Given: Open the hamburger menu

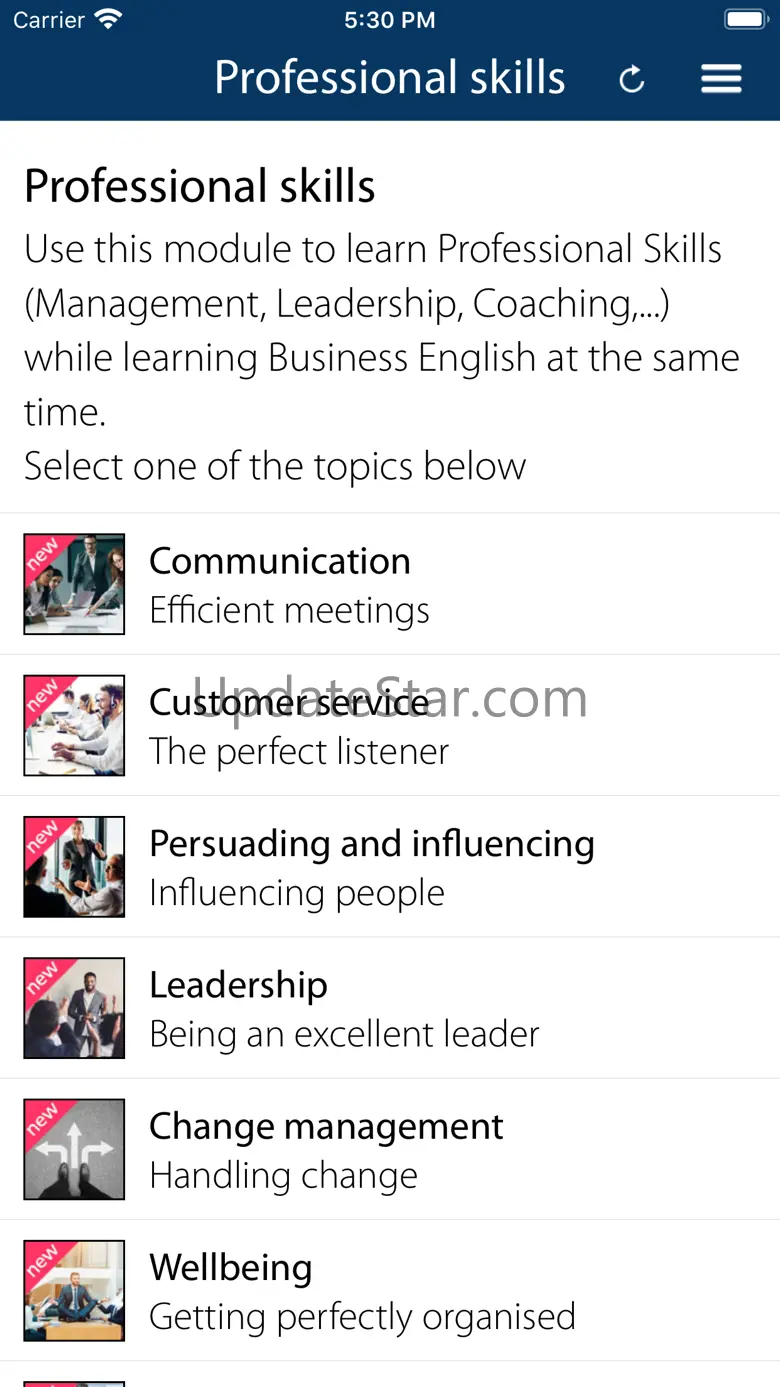Looking at the screenshot, I should tap(721, 79).
